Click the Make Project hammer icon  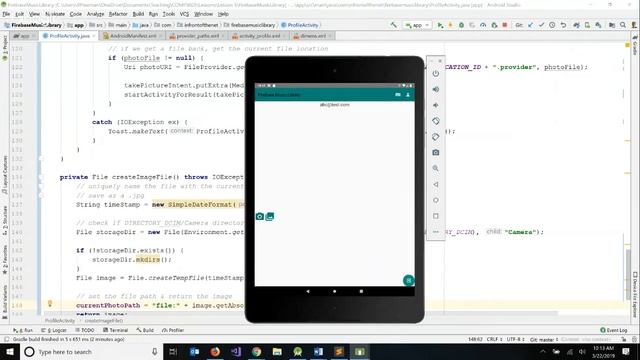pyautogui.click(x=393, y=25)
